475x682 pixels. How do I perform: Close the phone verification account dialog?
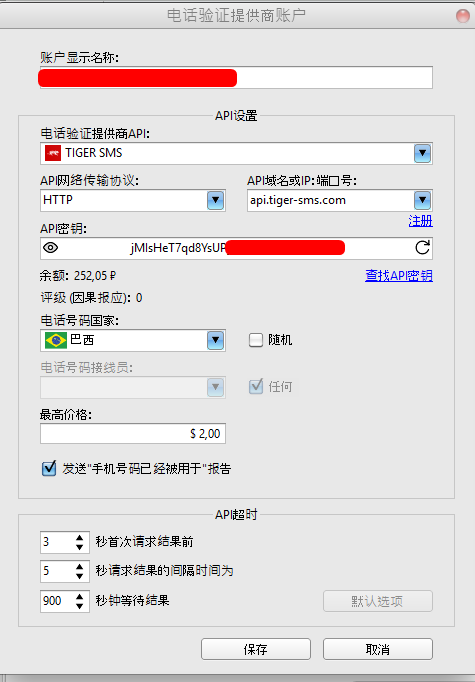pos(463,16)
